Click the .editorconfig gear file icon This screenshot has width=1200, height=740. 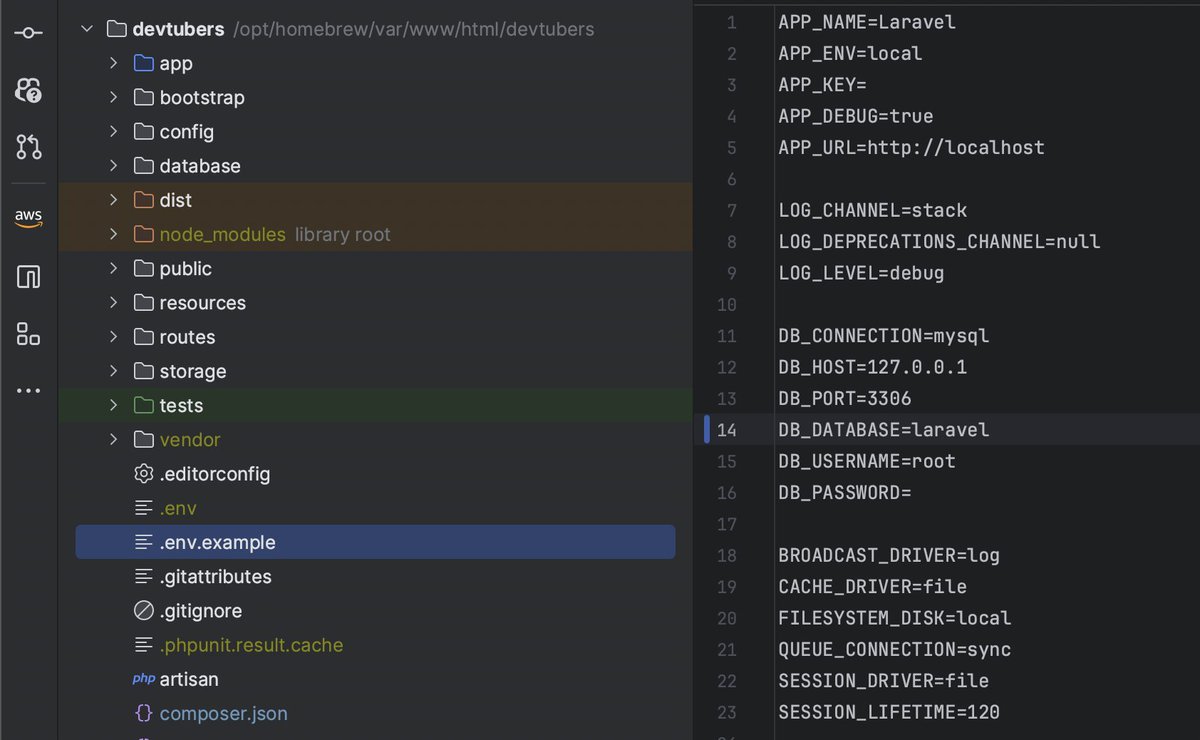click(144, 474)
